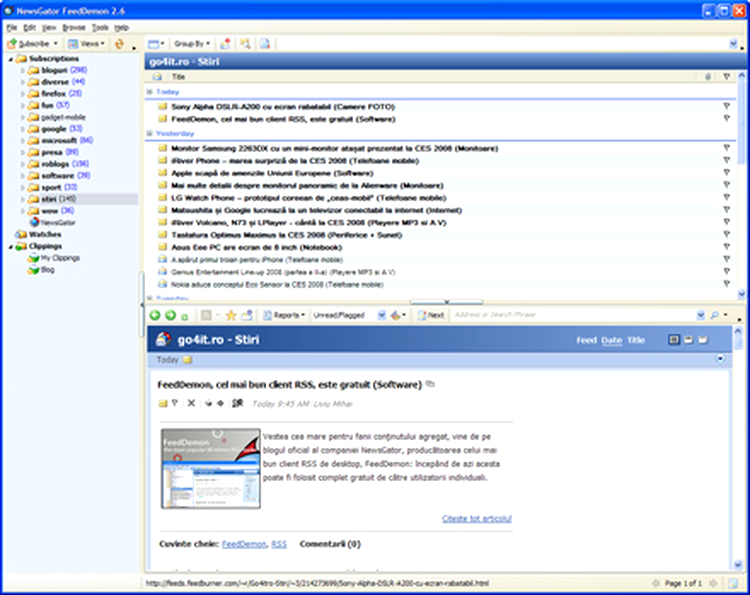Select the microsoft folder
Screen dimensions: 750x595
coord(60,140)
